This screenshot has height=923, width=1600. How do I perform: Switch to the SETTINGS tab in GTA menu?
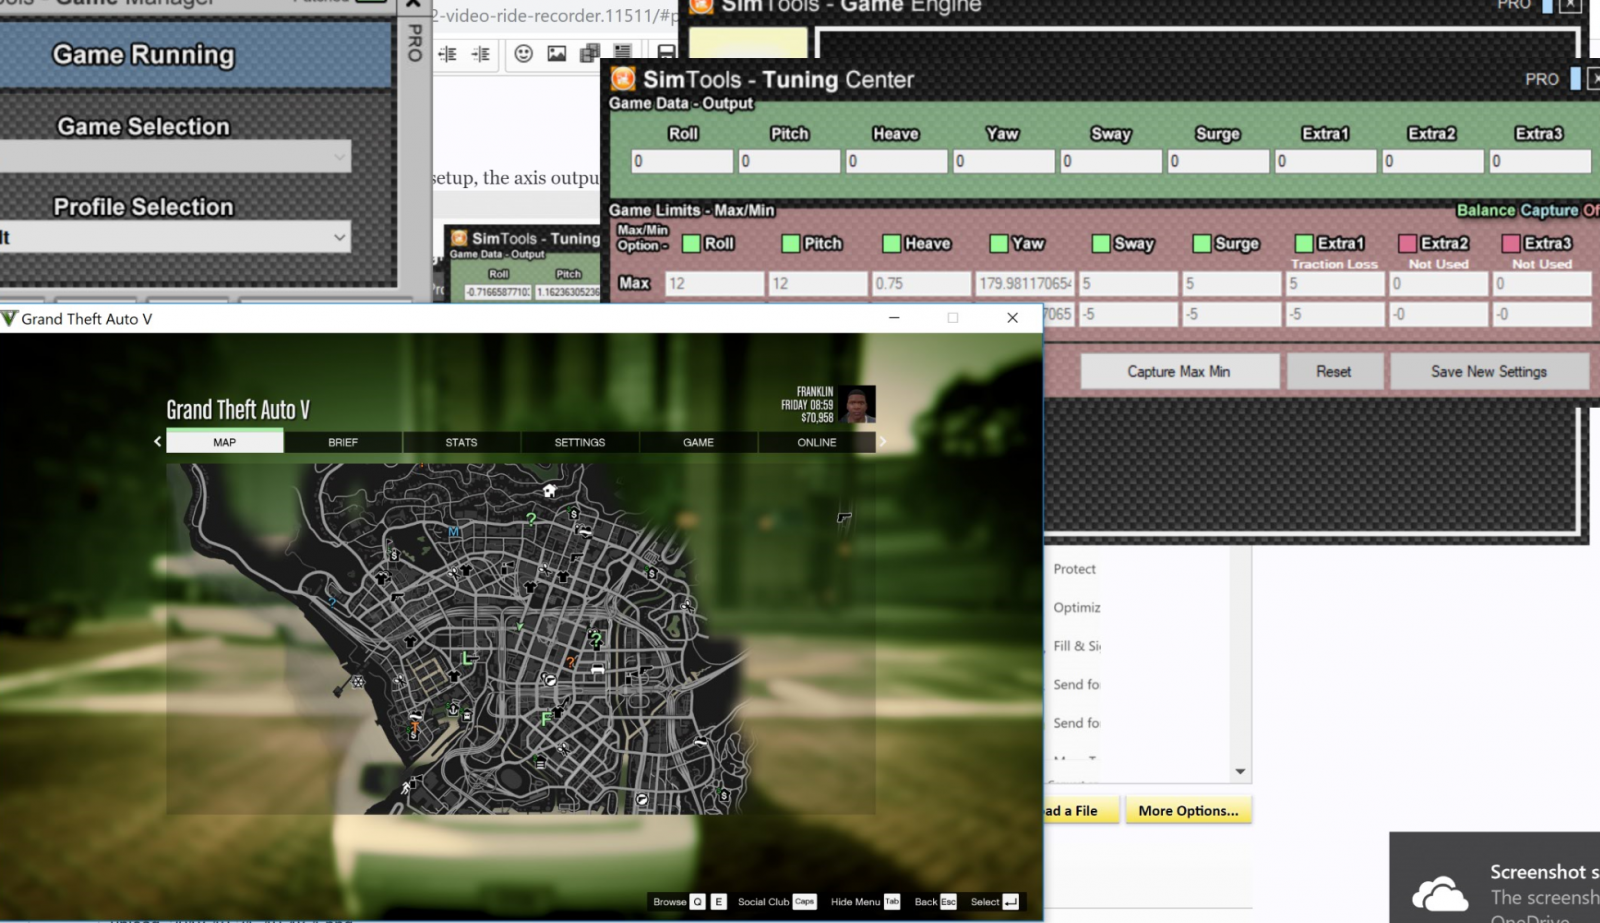580,442
